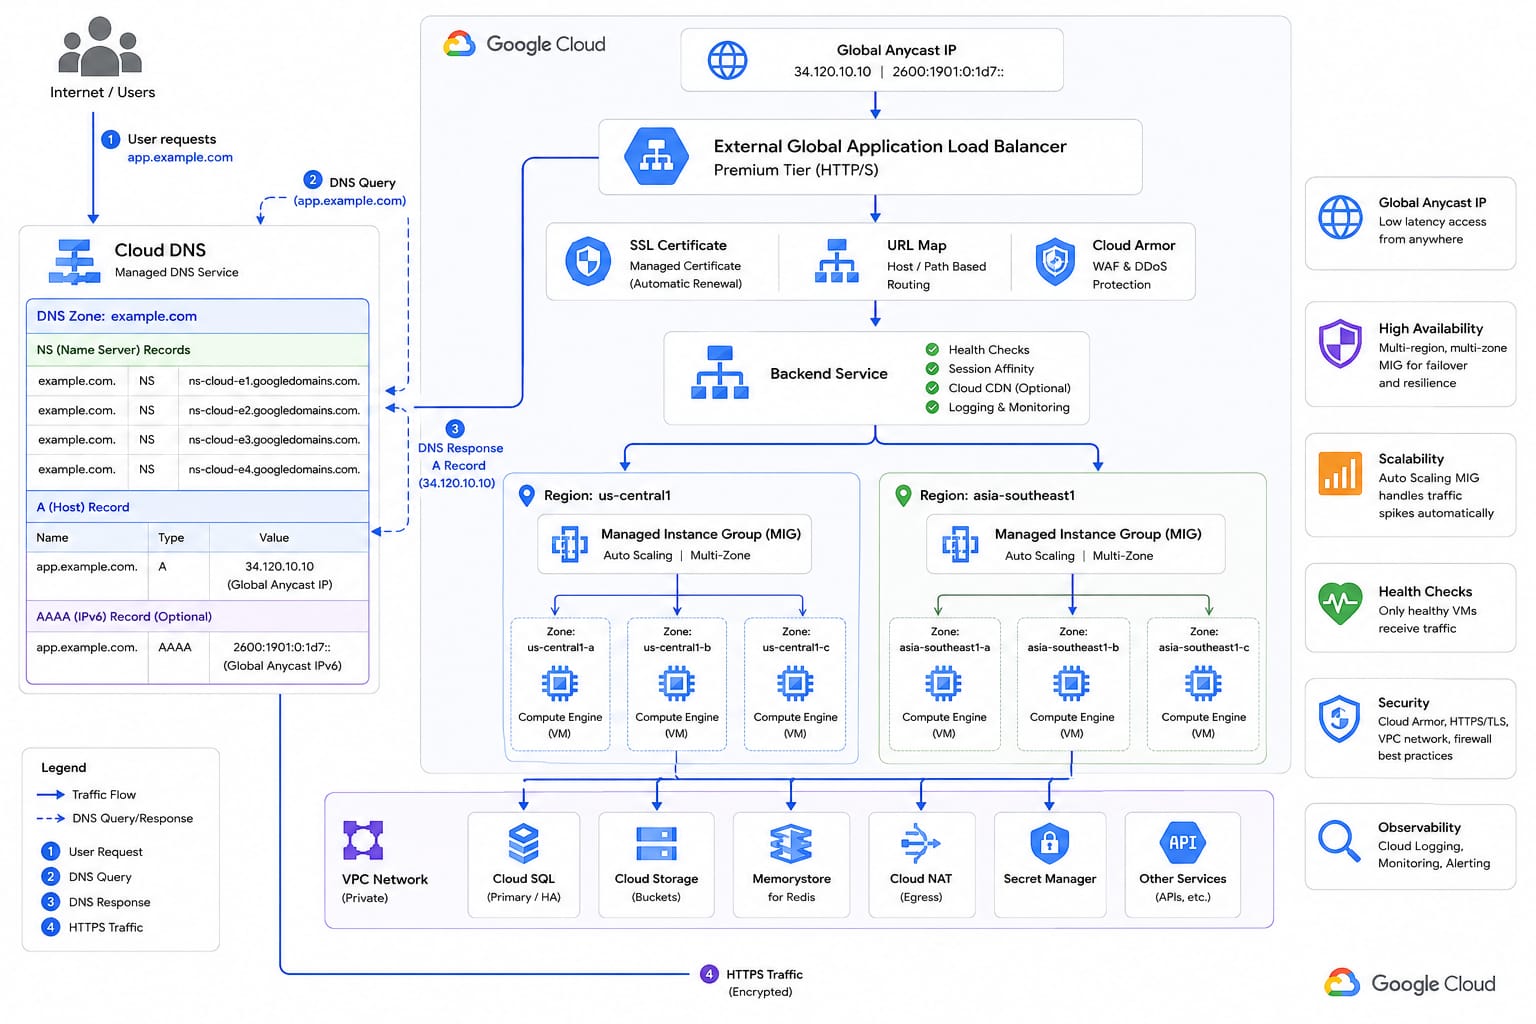Click the green check beside Logging & Monitoring

click(932, 407)
